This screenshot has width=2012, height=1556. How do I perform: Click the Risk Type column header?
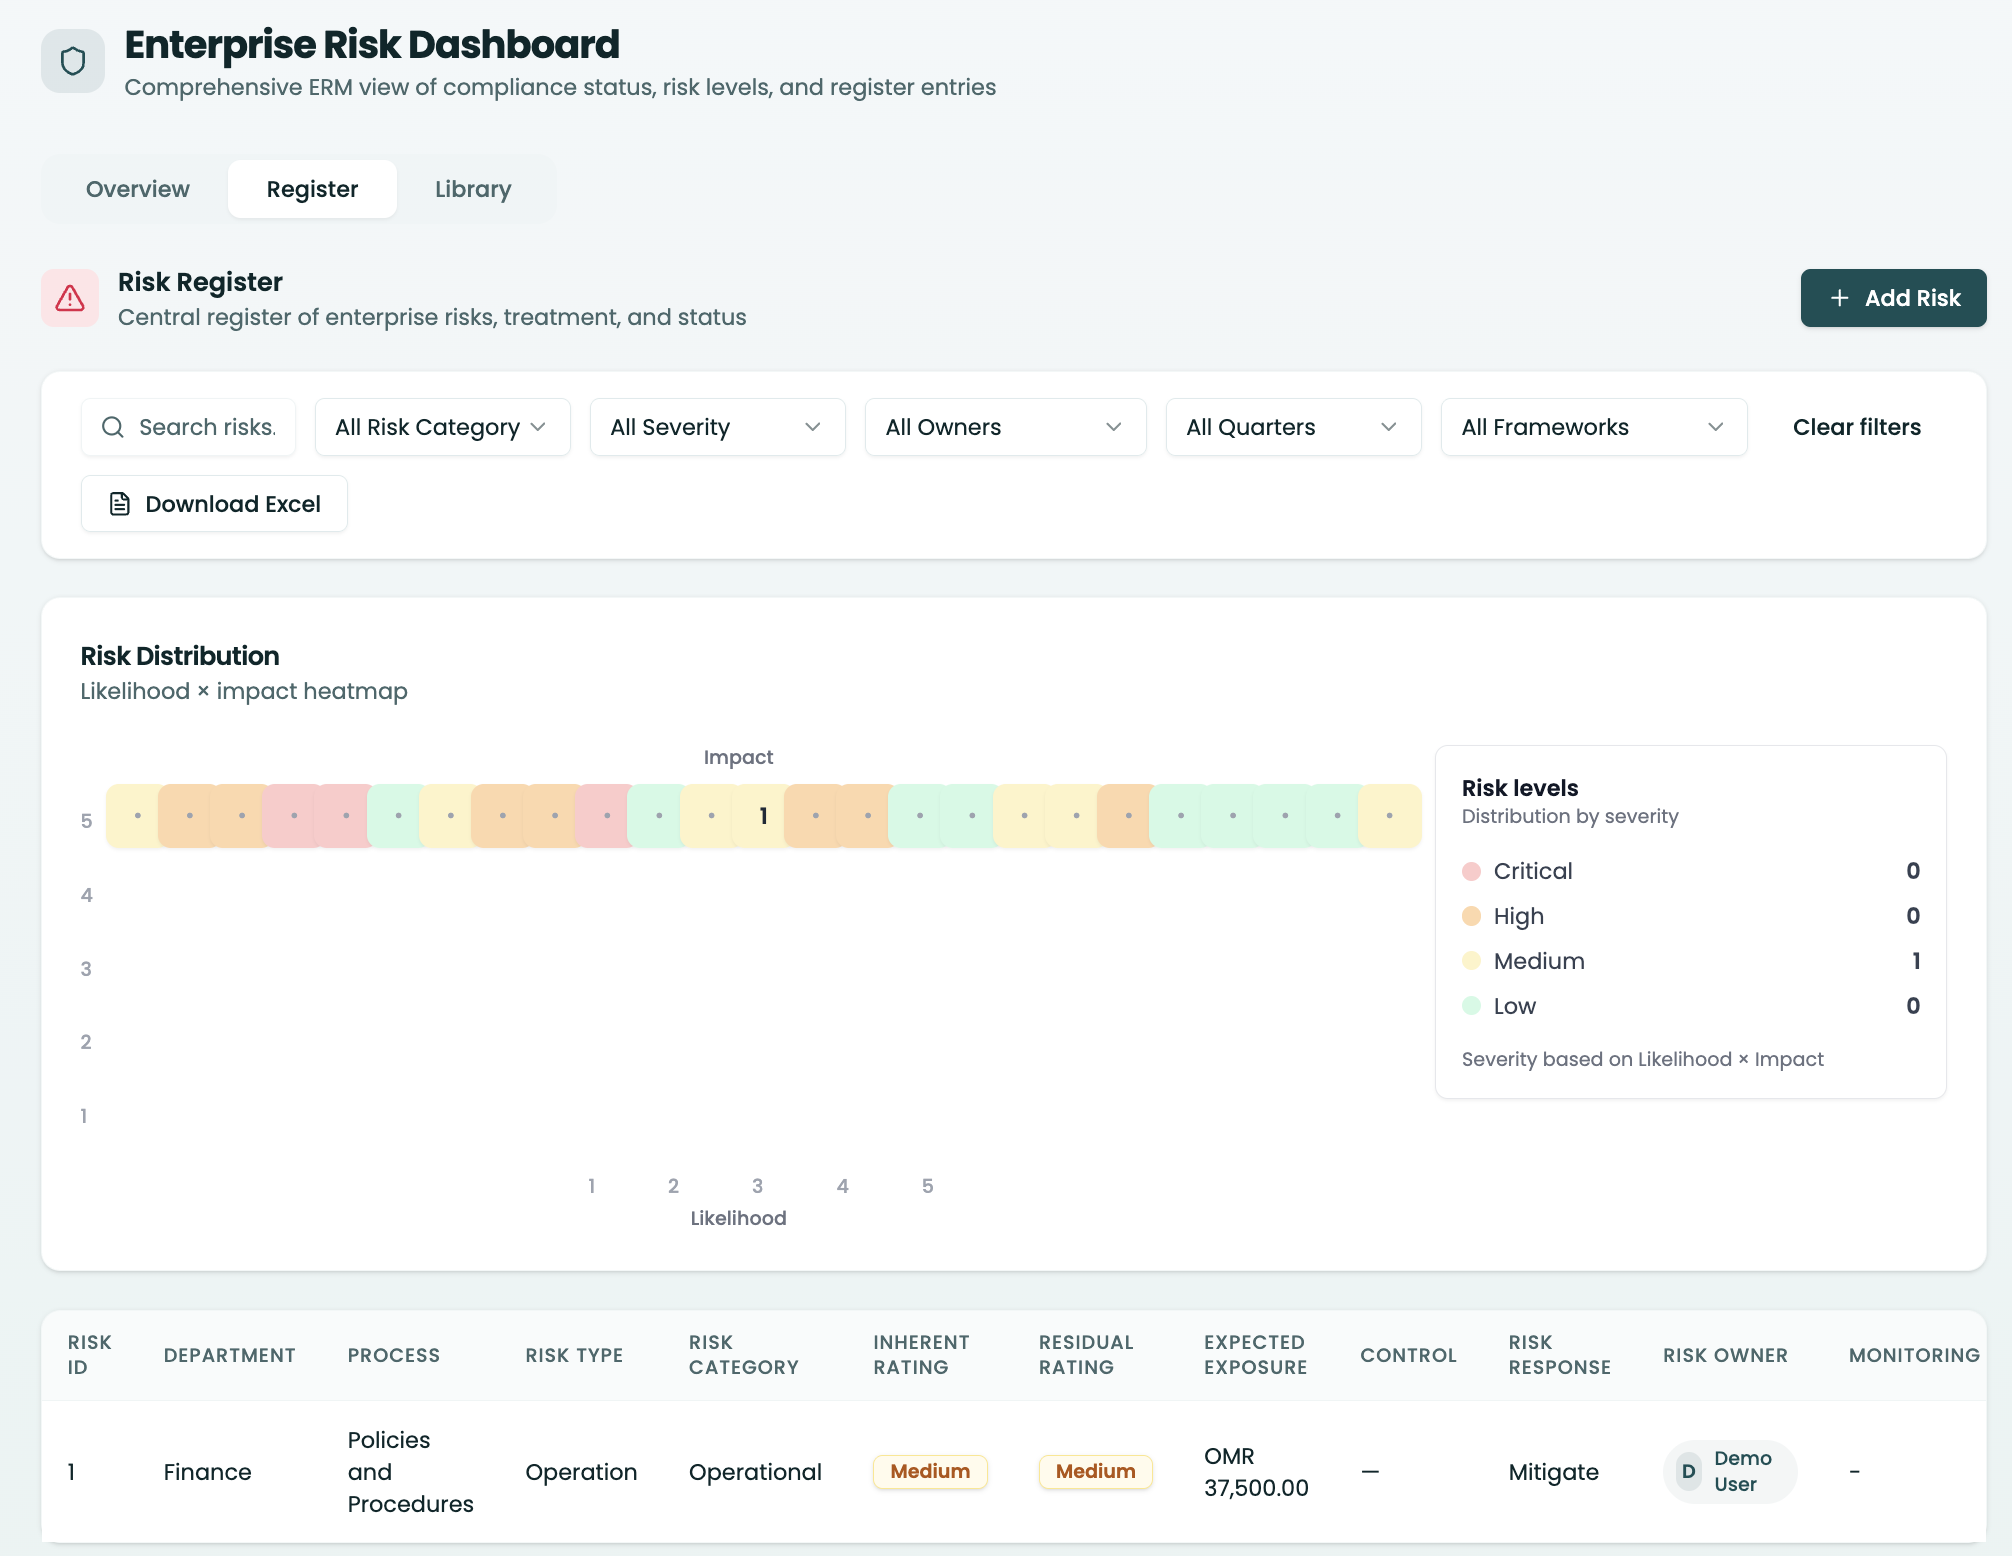[574, 1355]
